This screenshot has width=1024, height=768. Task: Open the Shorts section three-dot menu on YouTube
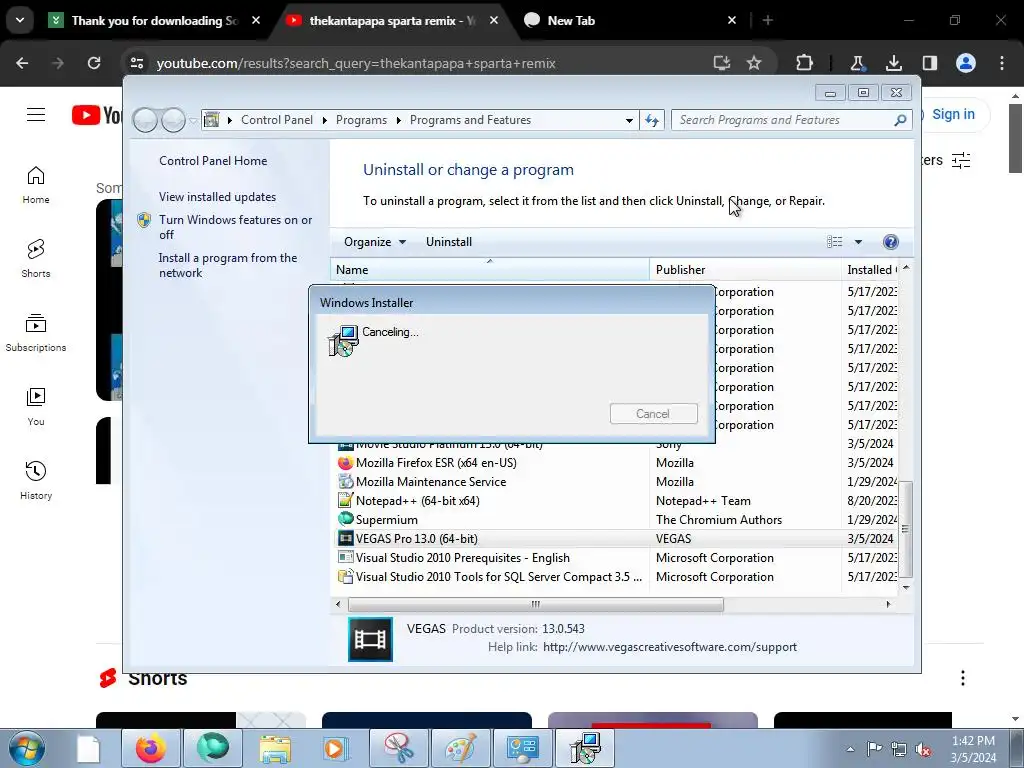(963, 678)
